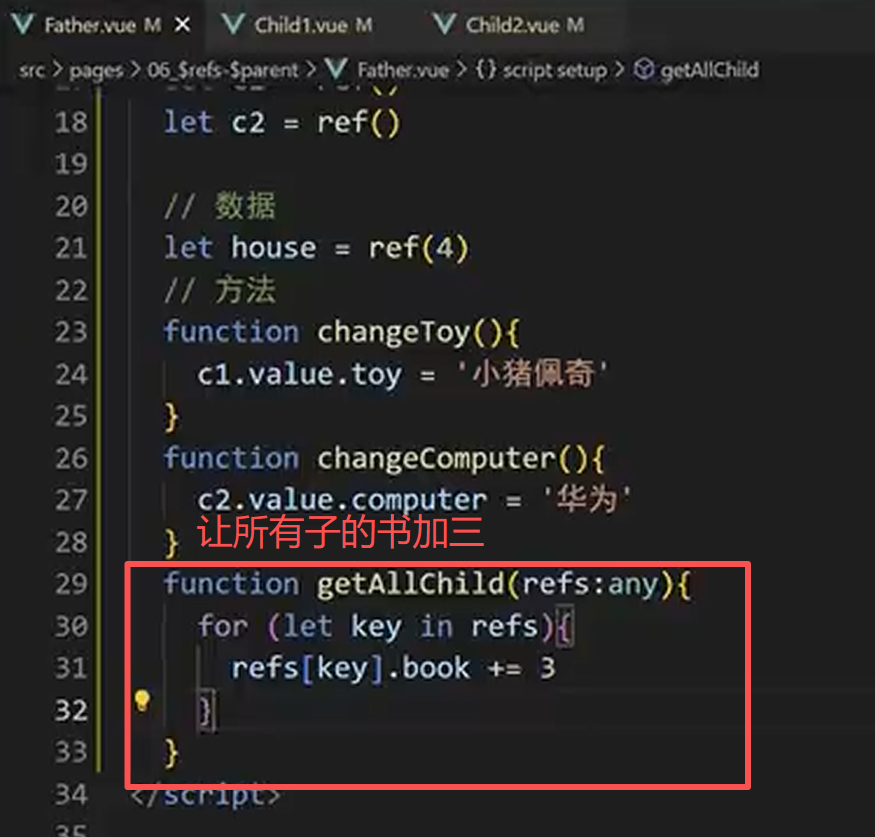Click the Vue icon on Child1.vue tab
The image size is (875, 837).
(234, 22)
